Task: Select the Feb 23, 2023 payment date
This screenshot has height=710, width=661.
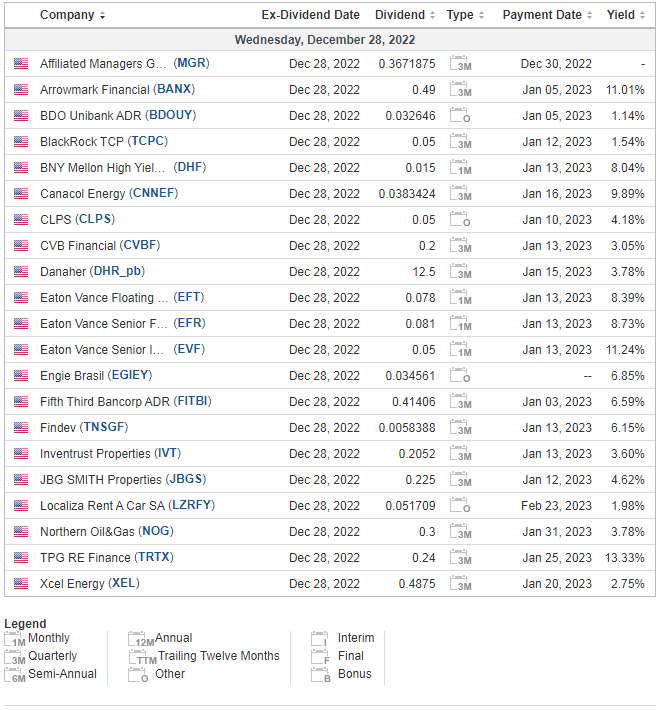Action: [x=556, y=506]
